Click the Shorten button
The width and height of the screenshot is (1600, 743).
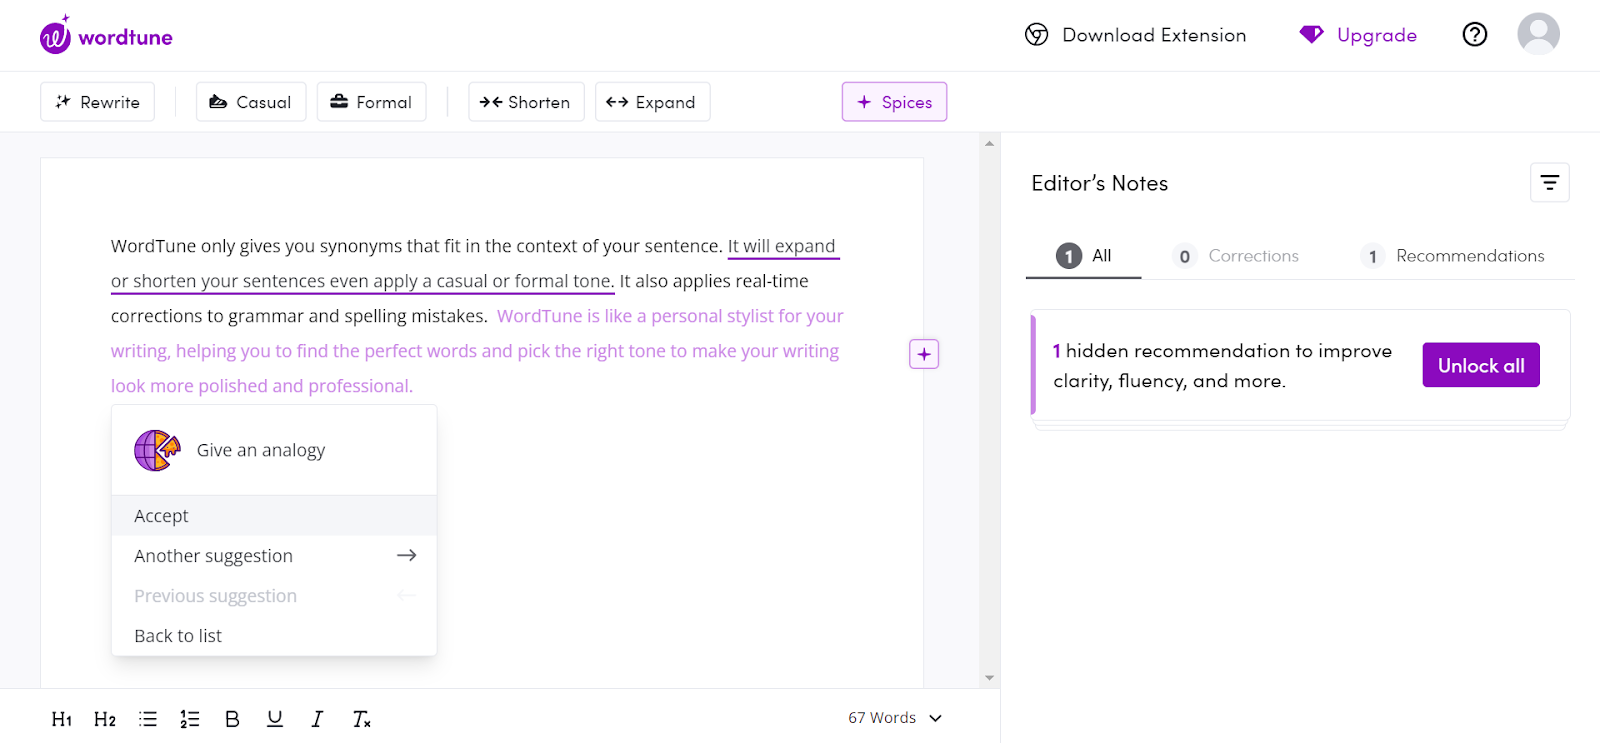click(x=526, y=102)
